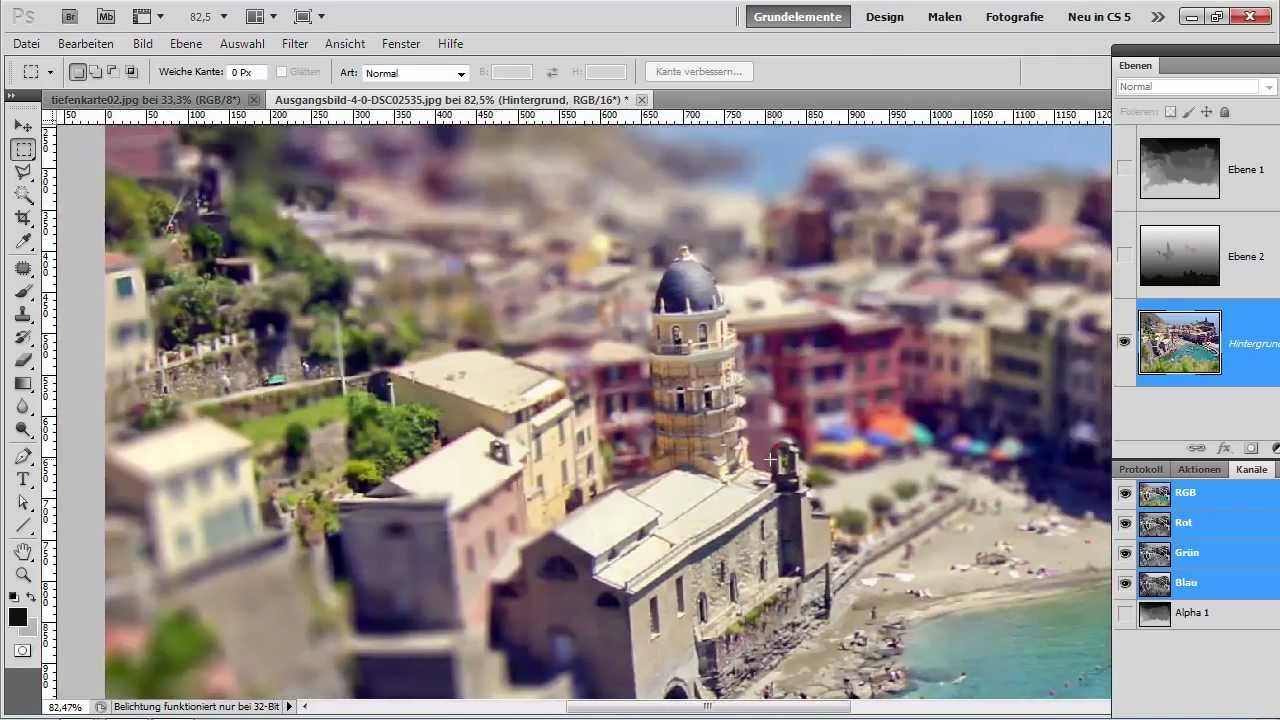Add a layer mask
The width and height of the screenshot is (1280, 720).
(x=1251, y=448)
